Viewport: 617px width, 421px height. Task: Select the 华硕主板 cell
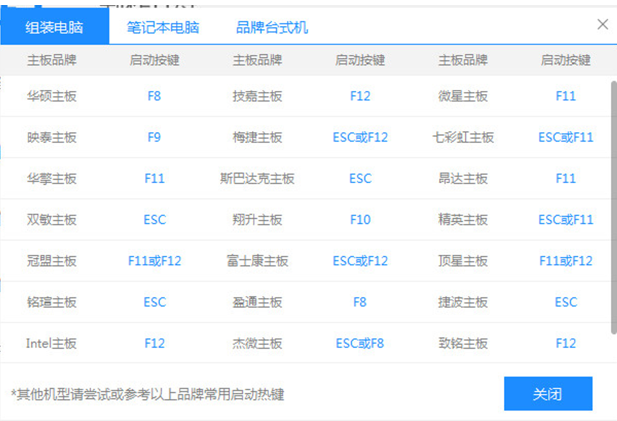tap(52, 96)
